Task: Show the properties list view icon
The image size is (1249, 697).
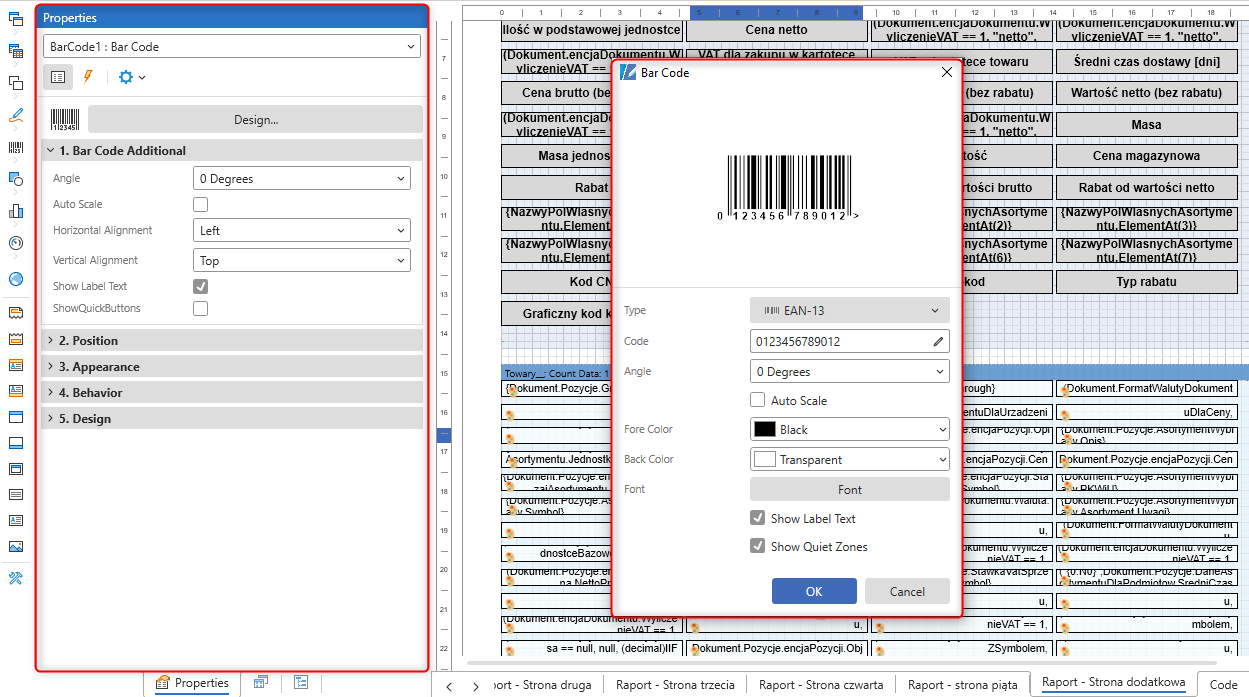Action: 58,77
